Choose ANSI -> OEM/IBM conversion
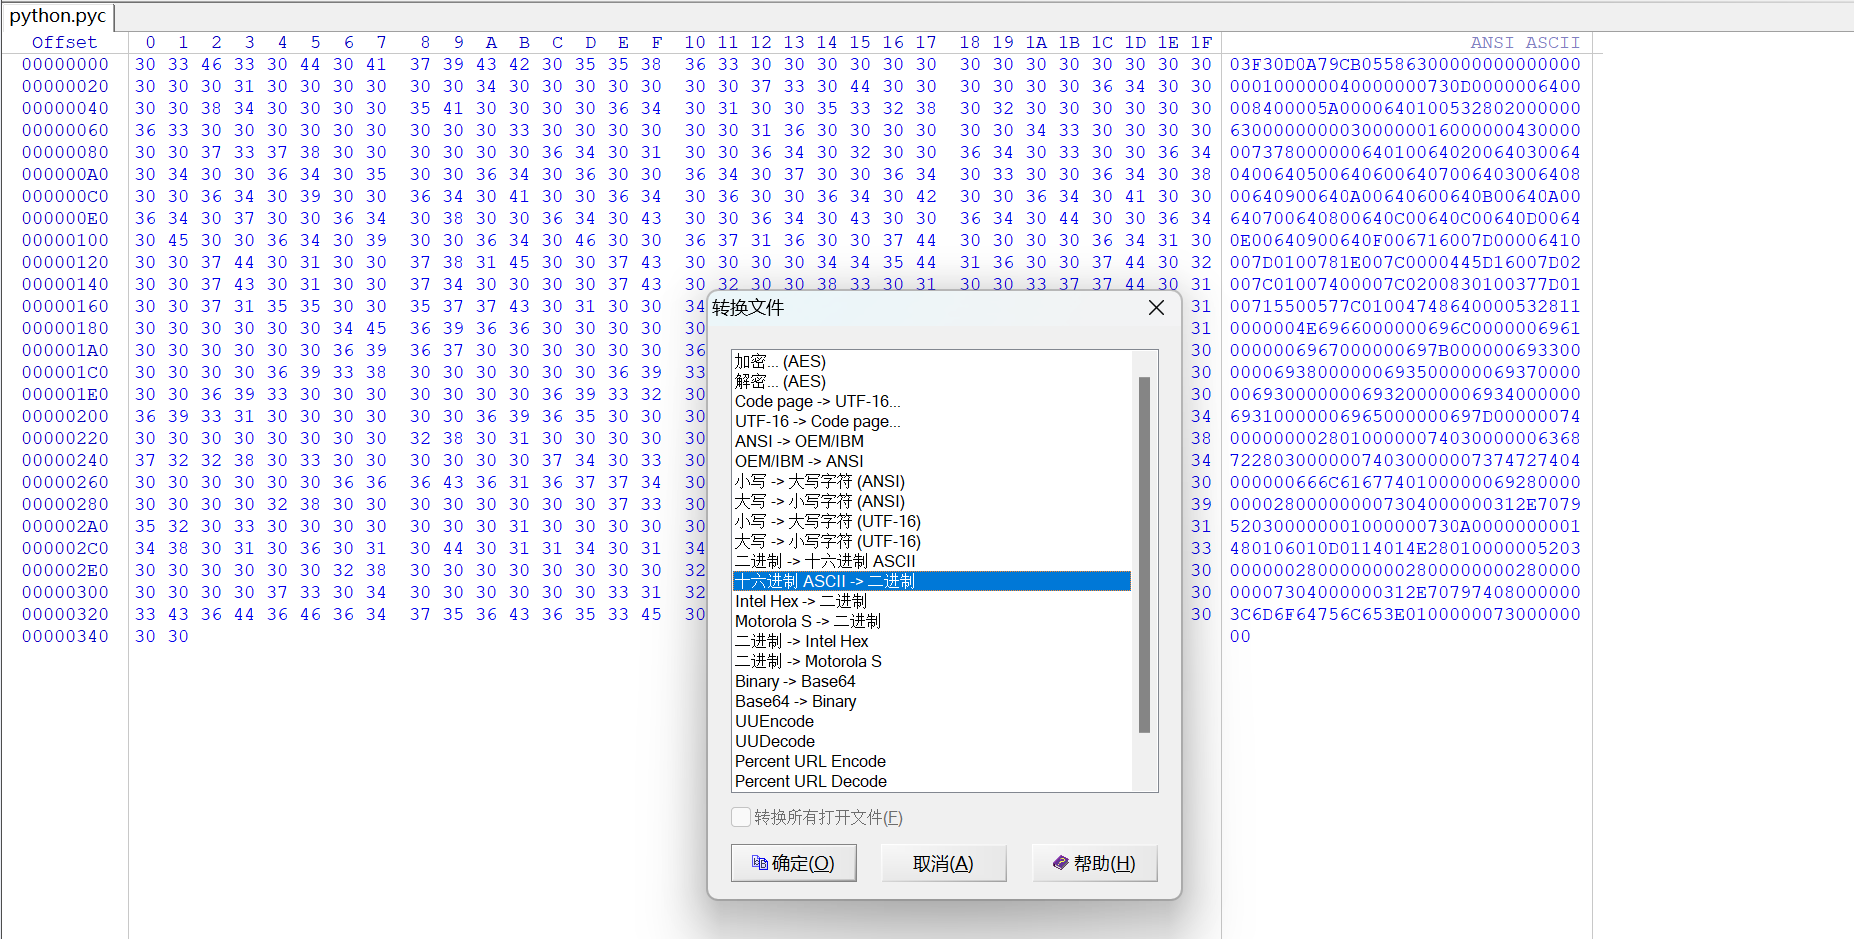Viewport: 1854px width, 939px height. (799, 441)
